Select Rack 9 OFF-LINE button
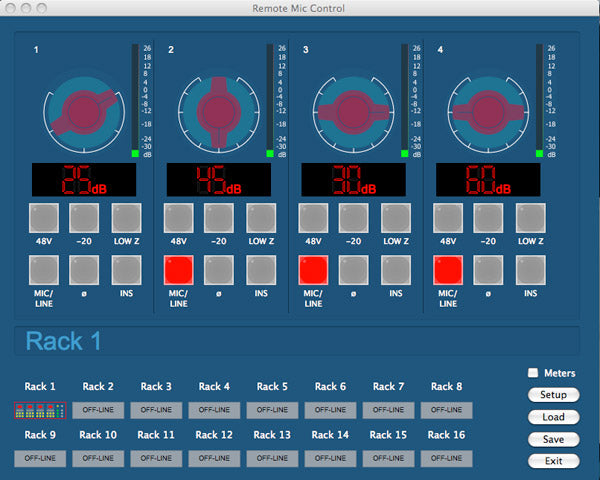This screenshot has width=600, height=480. coord(40,458)
